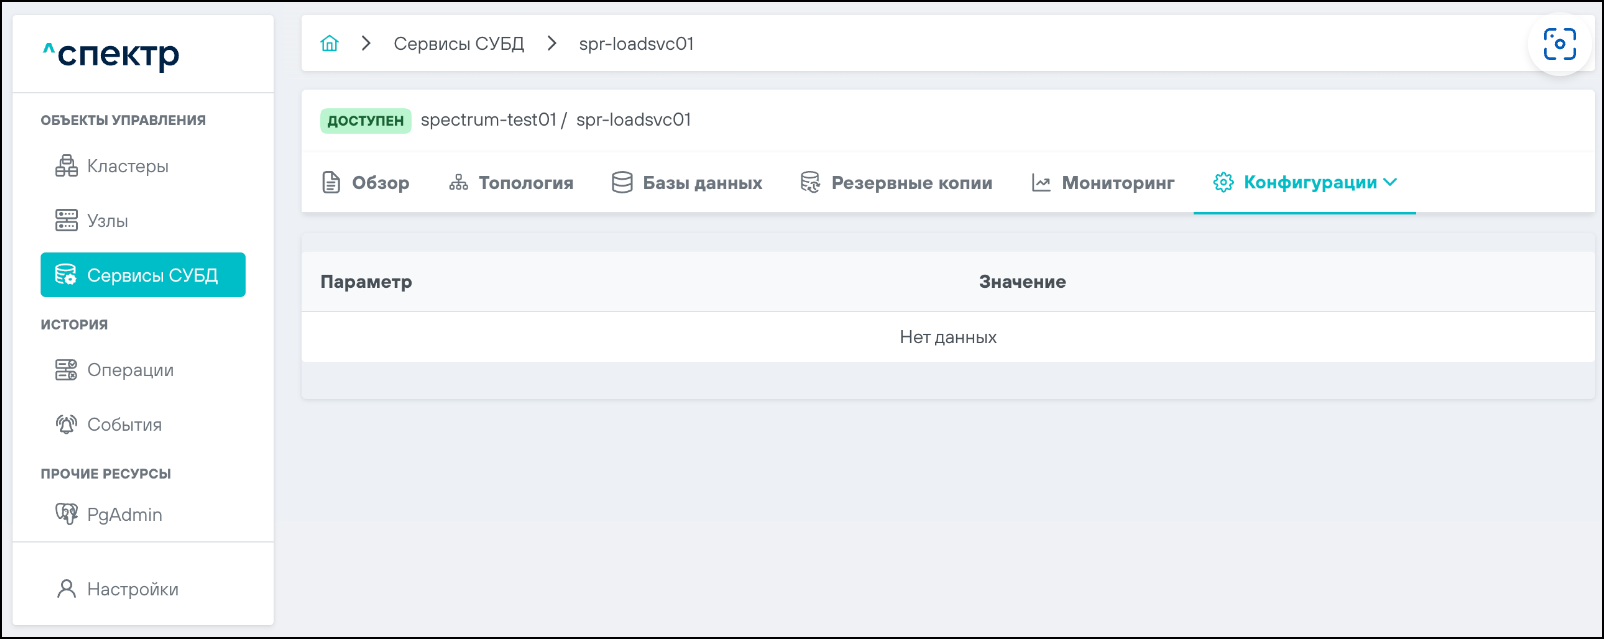The width and height of the screenshot is (1604, 640).
Task: Click the Настройки user icon
Action: [66, 589]
